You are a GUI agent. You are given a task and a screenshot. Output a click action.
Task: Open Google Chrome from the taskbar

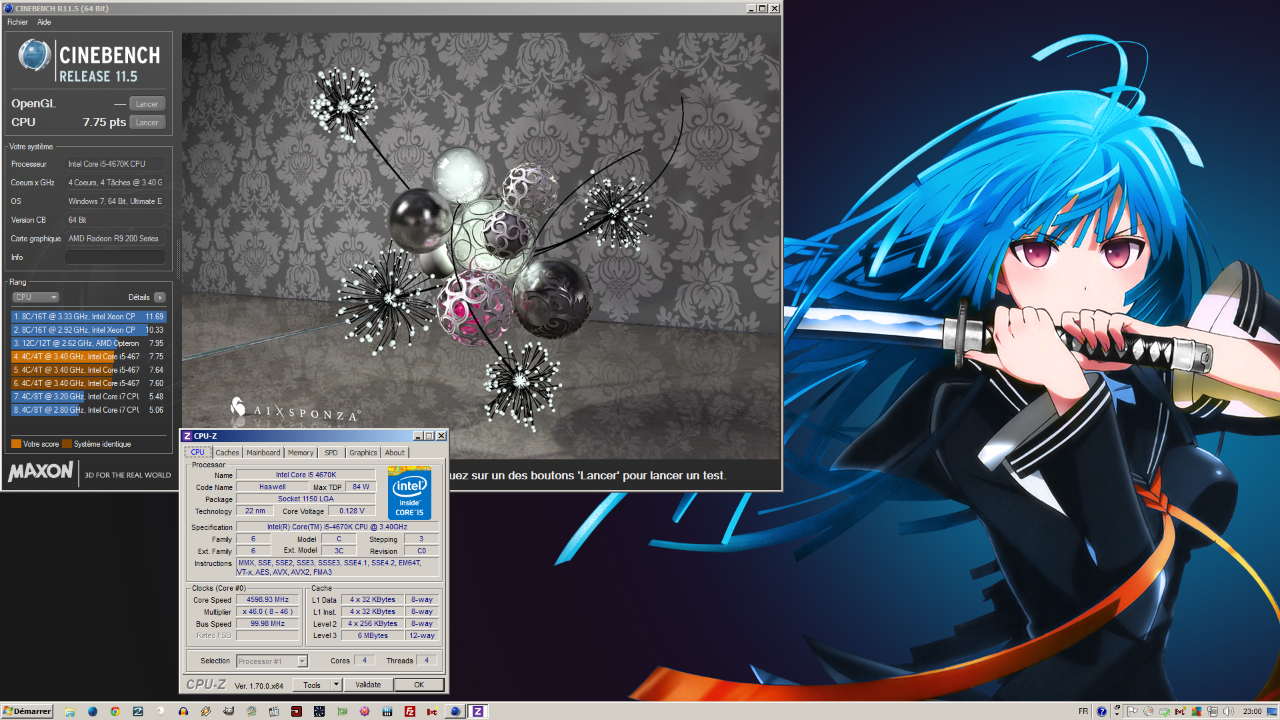115,712
